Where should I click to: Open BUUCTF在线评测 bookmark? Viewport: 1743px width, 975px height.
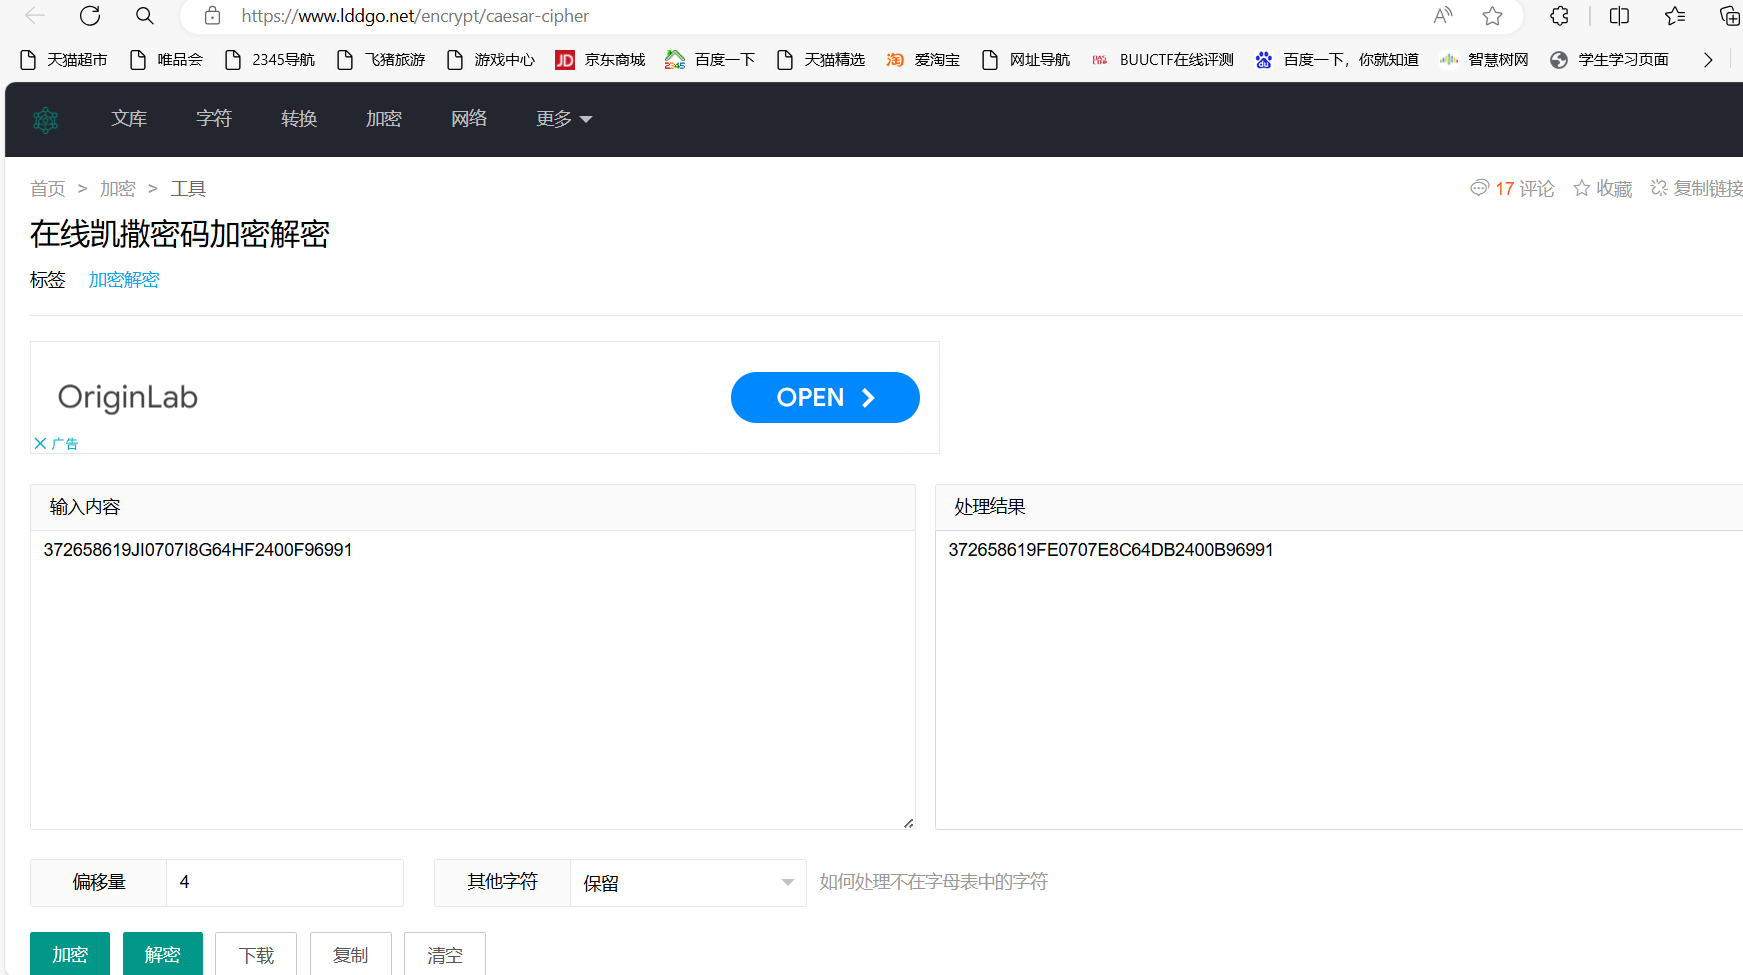tap(1163, 60)
